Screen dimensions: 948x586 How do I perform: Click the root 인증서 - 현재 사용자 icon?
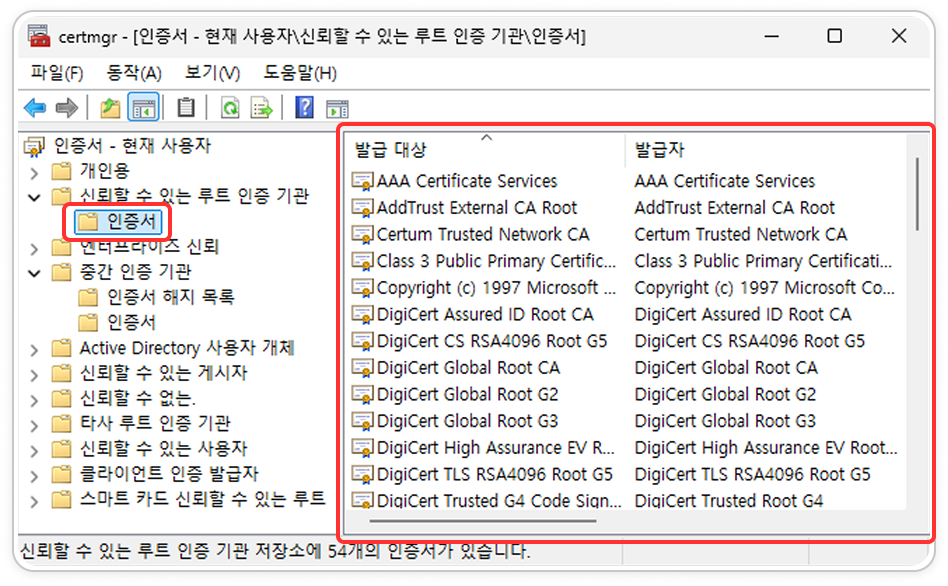[x=34, y=146]
